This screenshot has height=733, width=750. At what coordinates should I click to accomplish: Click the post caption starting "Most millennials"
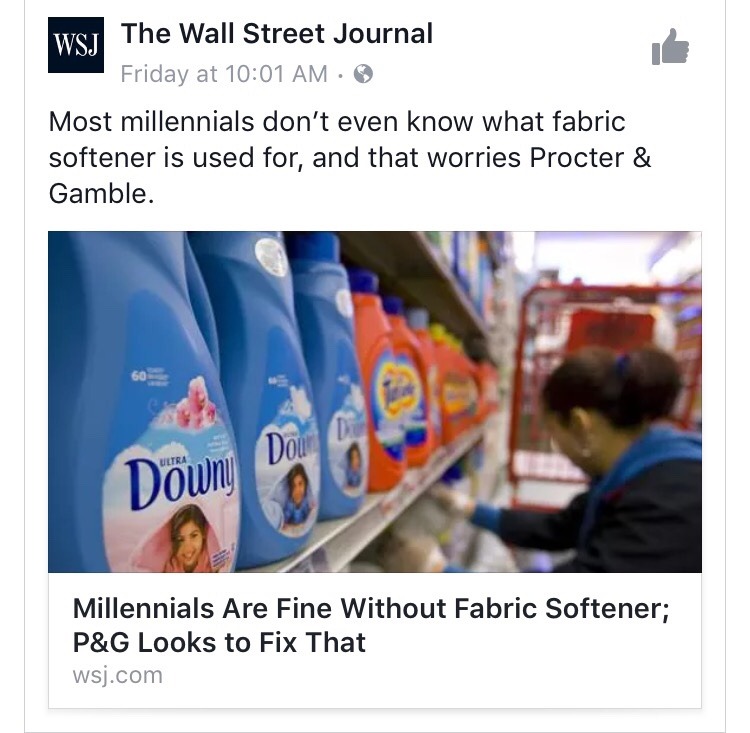click(x=350, y=157)
